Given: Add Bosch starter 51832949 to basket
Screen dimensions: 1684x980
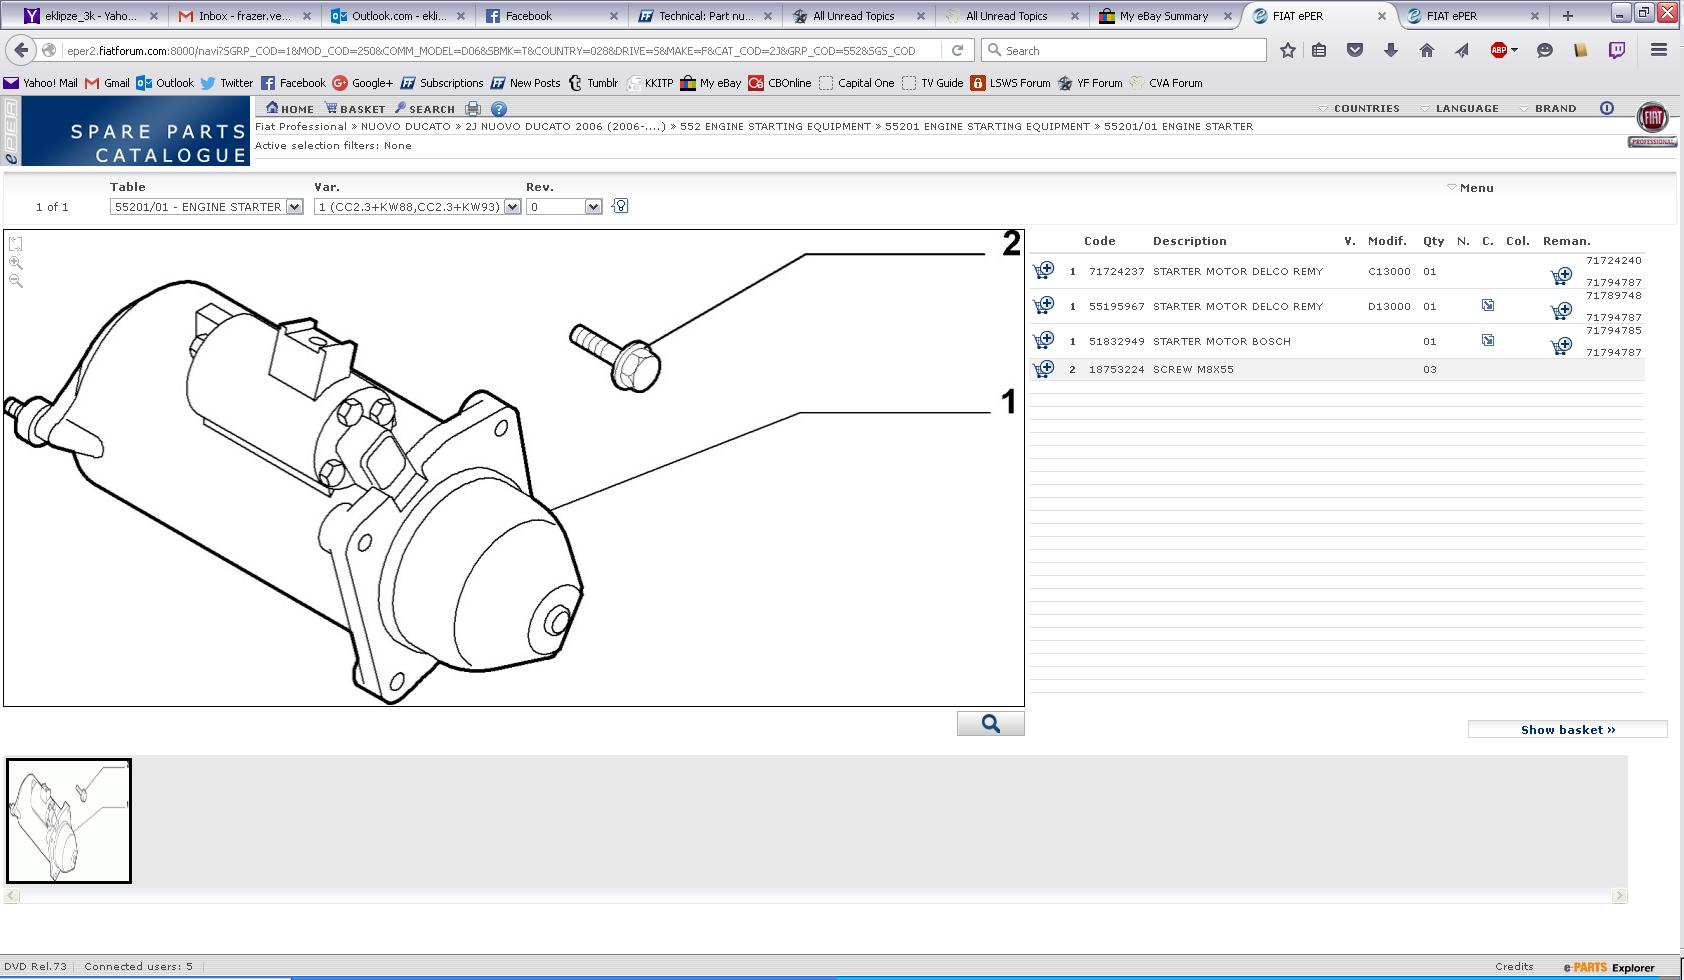Looking at the screenshot, I should [x=1043, y=340].
